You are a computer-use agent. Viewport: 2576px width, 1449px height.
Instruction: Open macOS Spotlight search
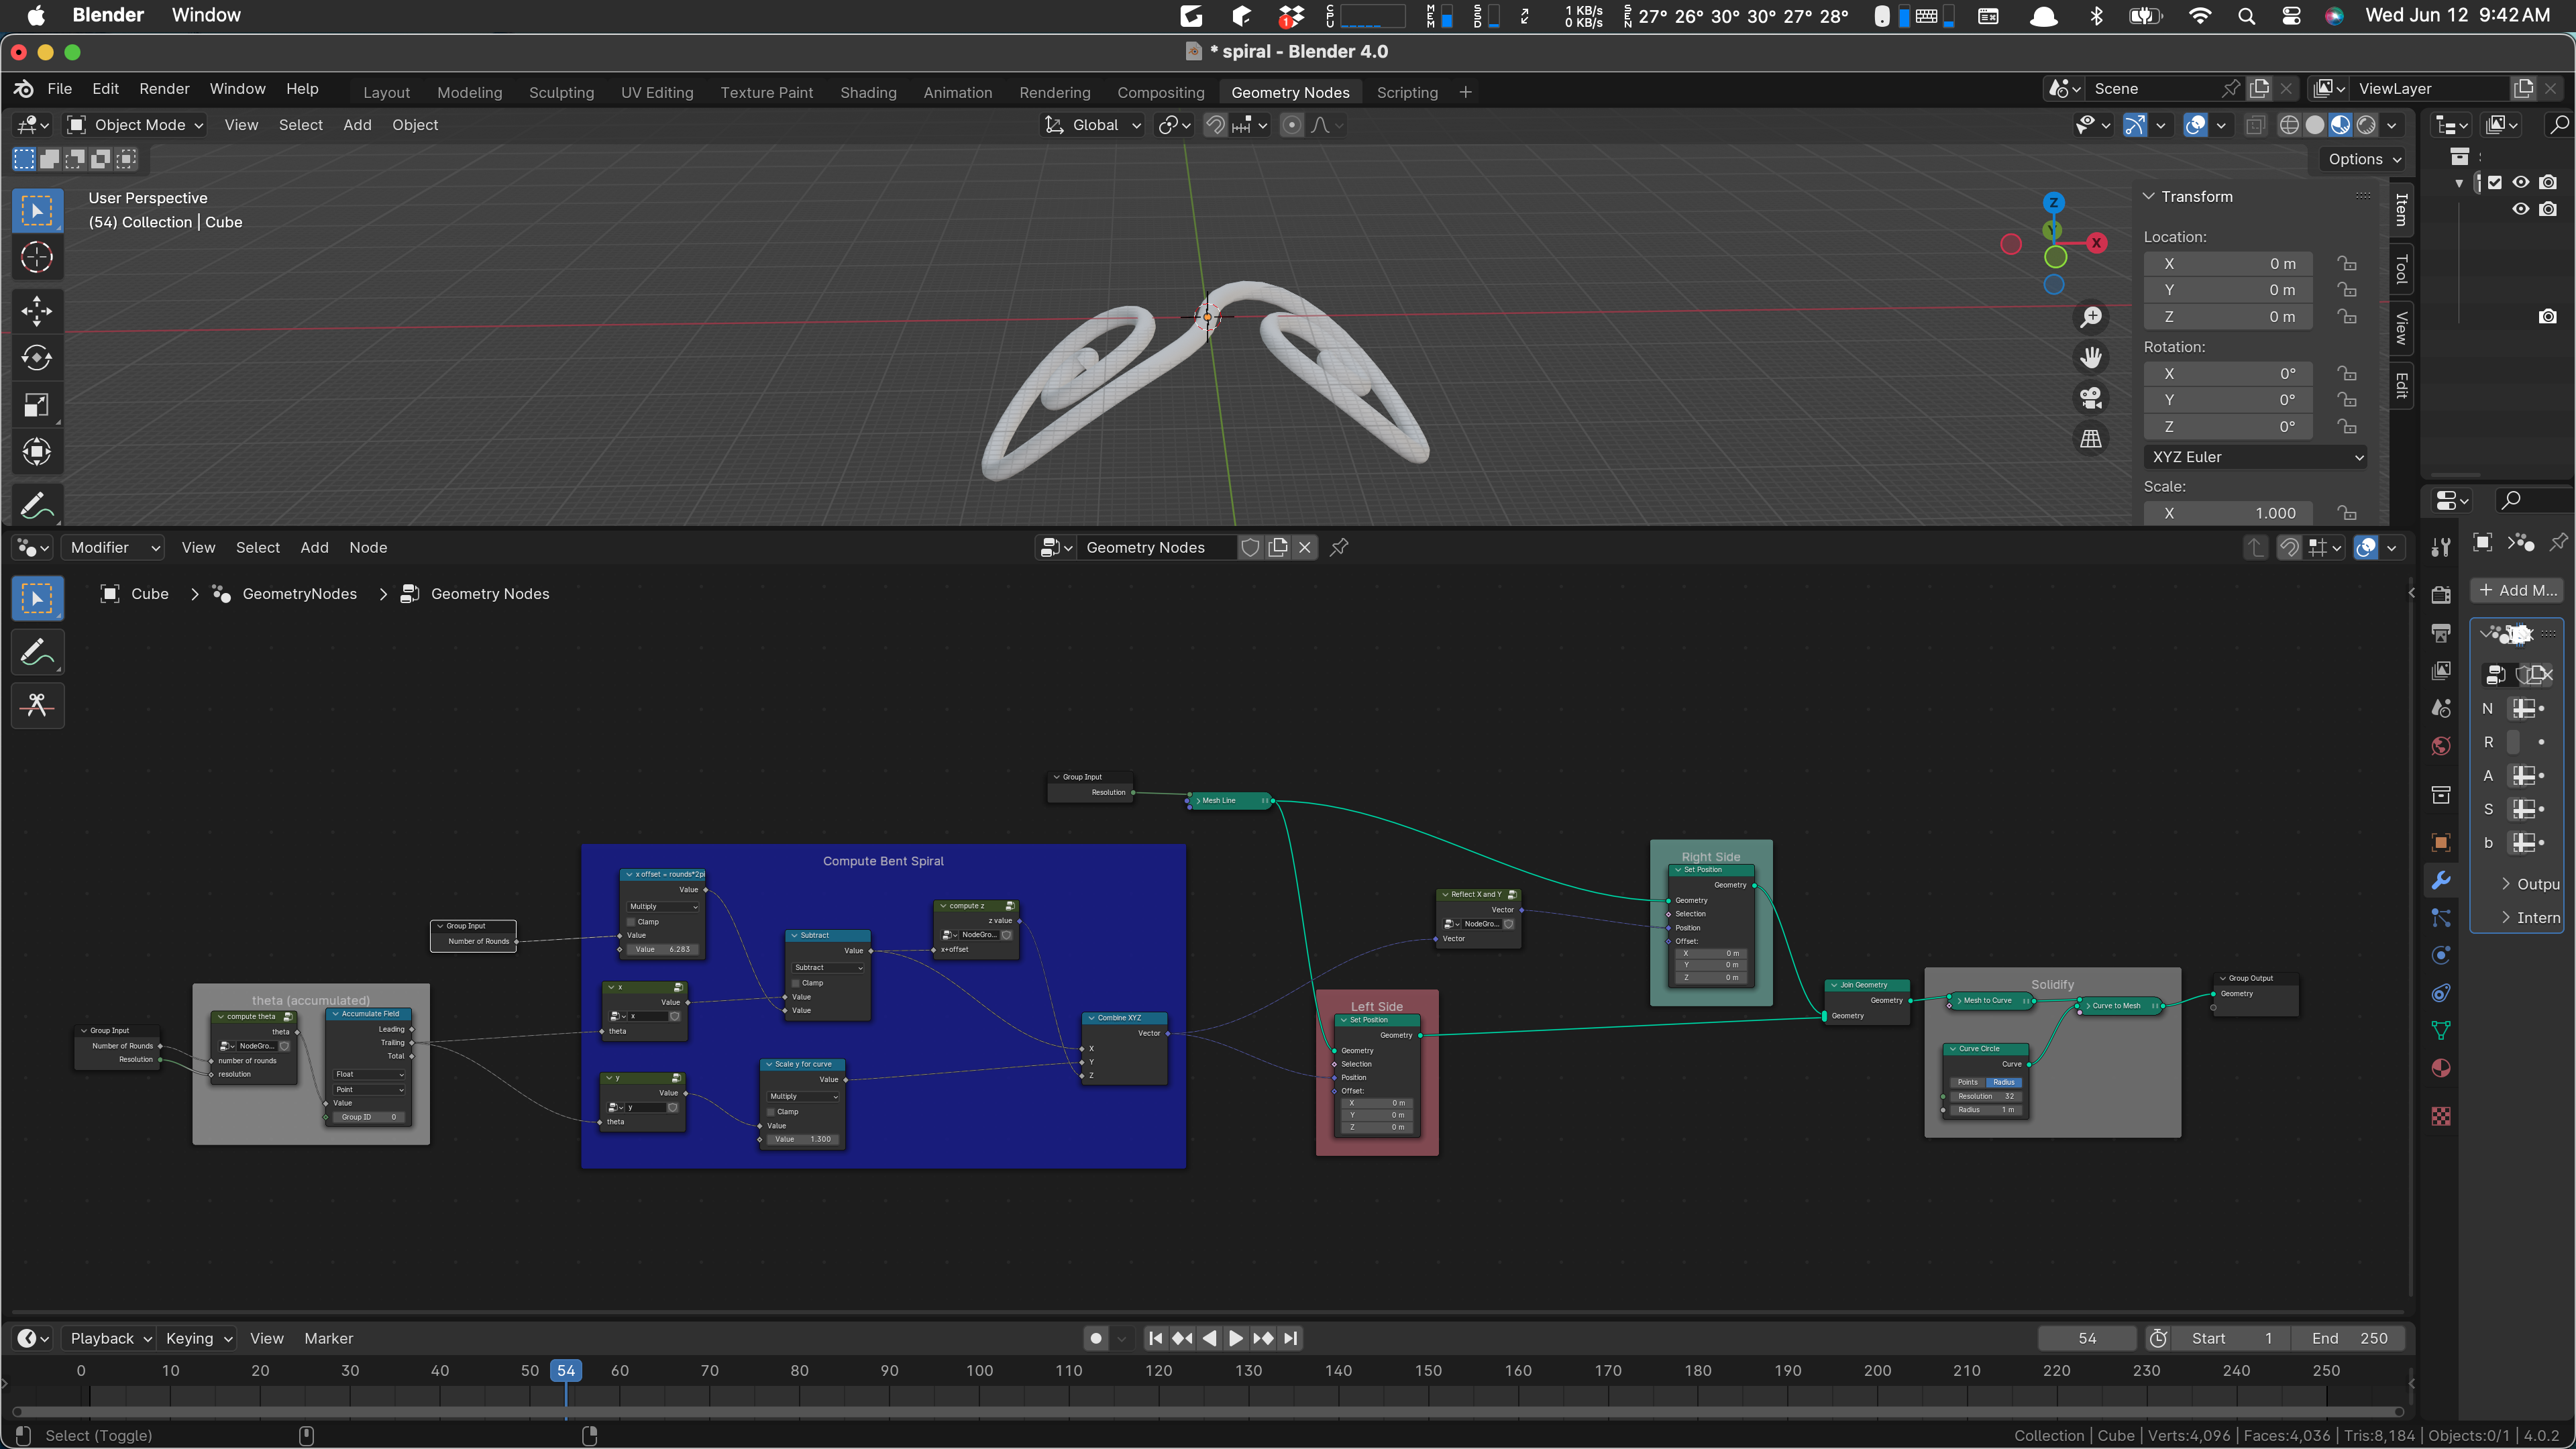pyautogui.click(x=2246, y=15)
